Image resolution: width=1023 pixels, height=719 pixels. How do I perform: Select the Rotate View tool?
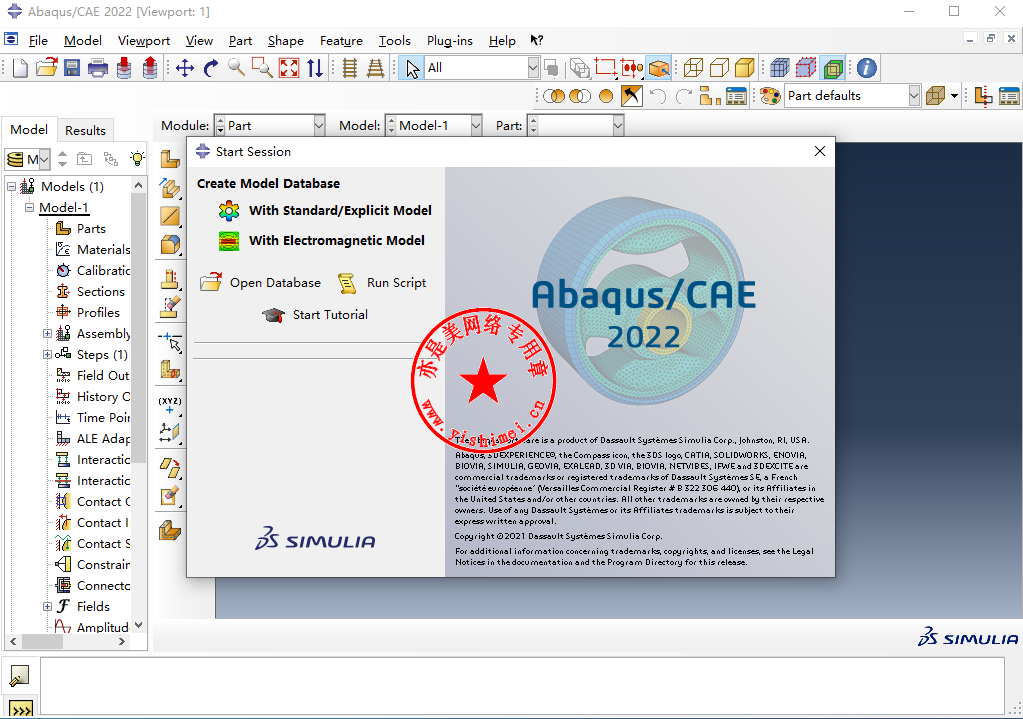click(210, 68)
